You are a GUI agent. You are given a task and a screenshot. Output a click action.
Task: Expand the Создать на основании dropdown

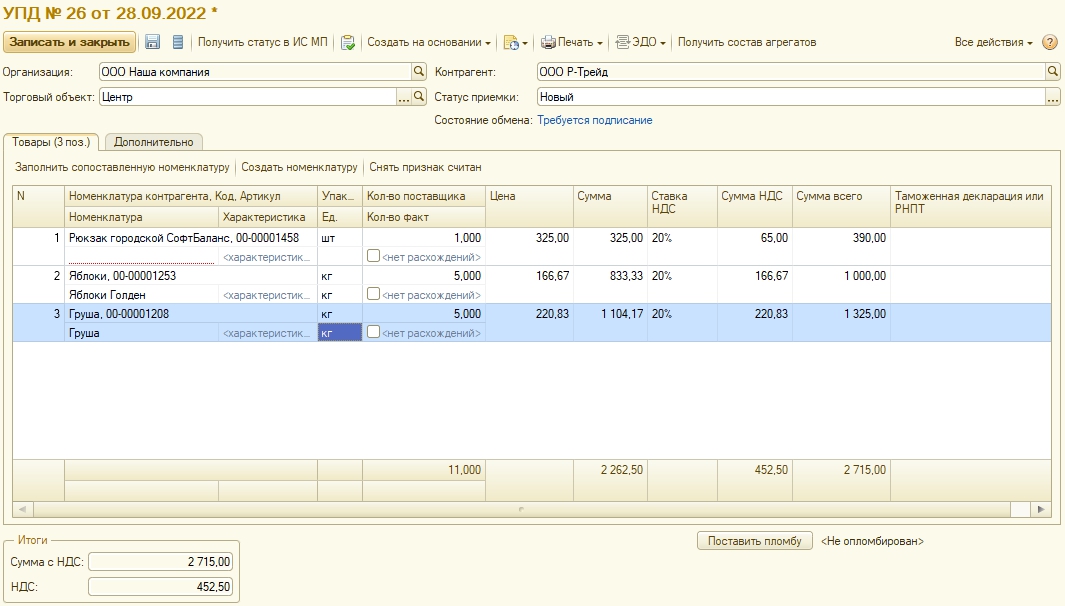pyautogui.click(x=429, y=42)
